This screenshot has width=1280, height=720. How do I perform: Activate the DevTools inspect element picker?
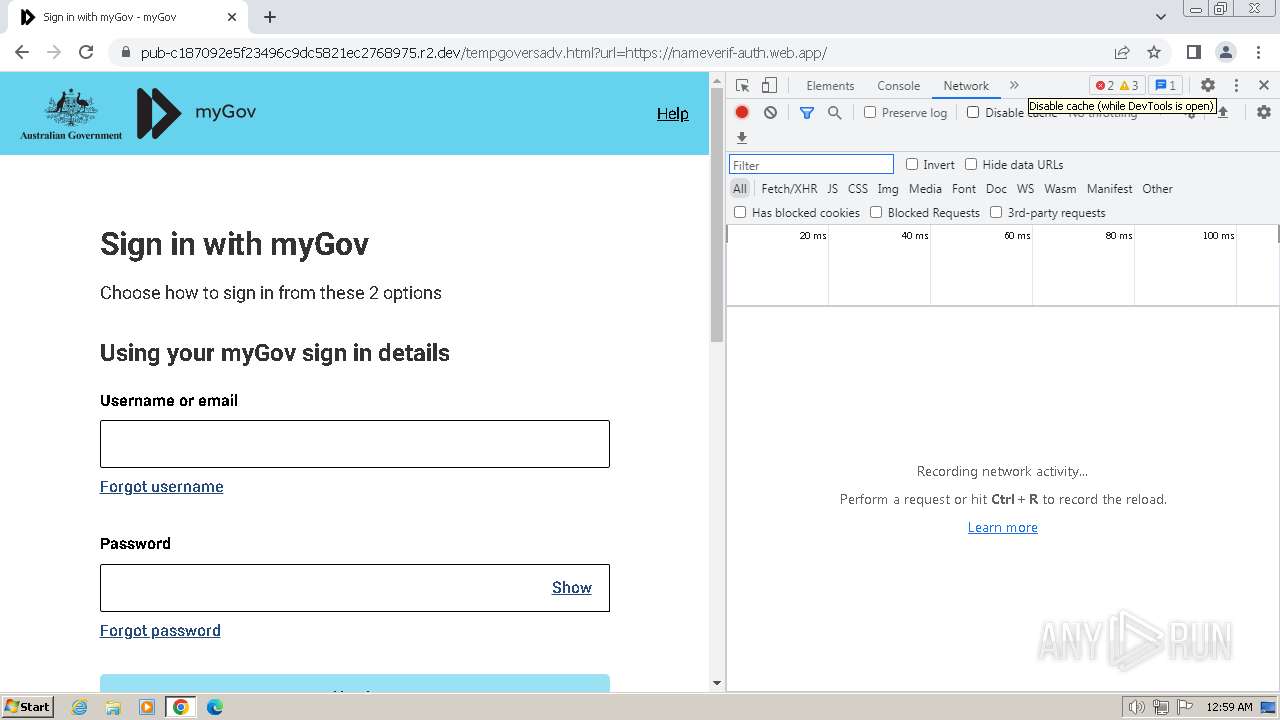click(742, 86)
